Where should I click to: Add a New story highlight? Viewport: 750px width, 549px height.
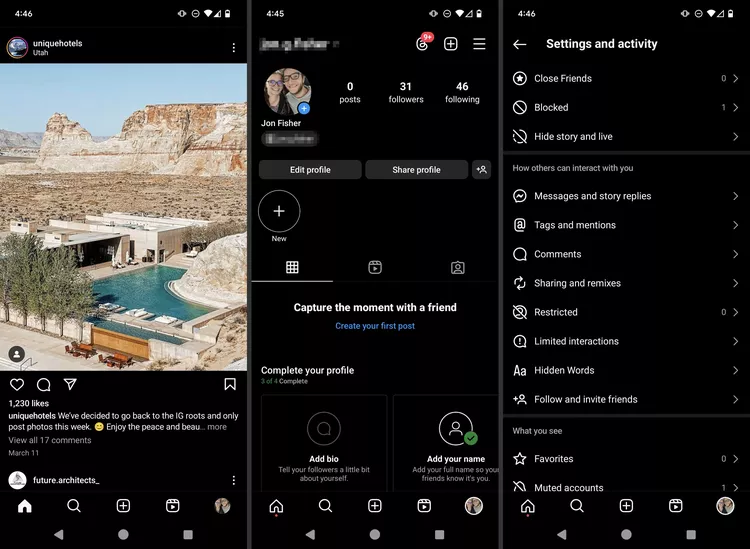click(x=279, y=212)
